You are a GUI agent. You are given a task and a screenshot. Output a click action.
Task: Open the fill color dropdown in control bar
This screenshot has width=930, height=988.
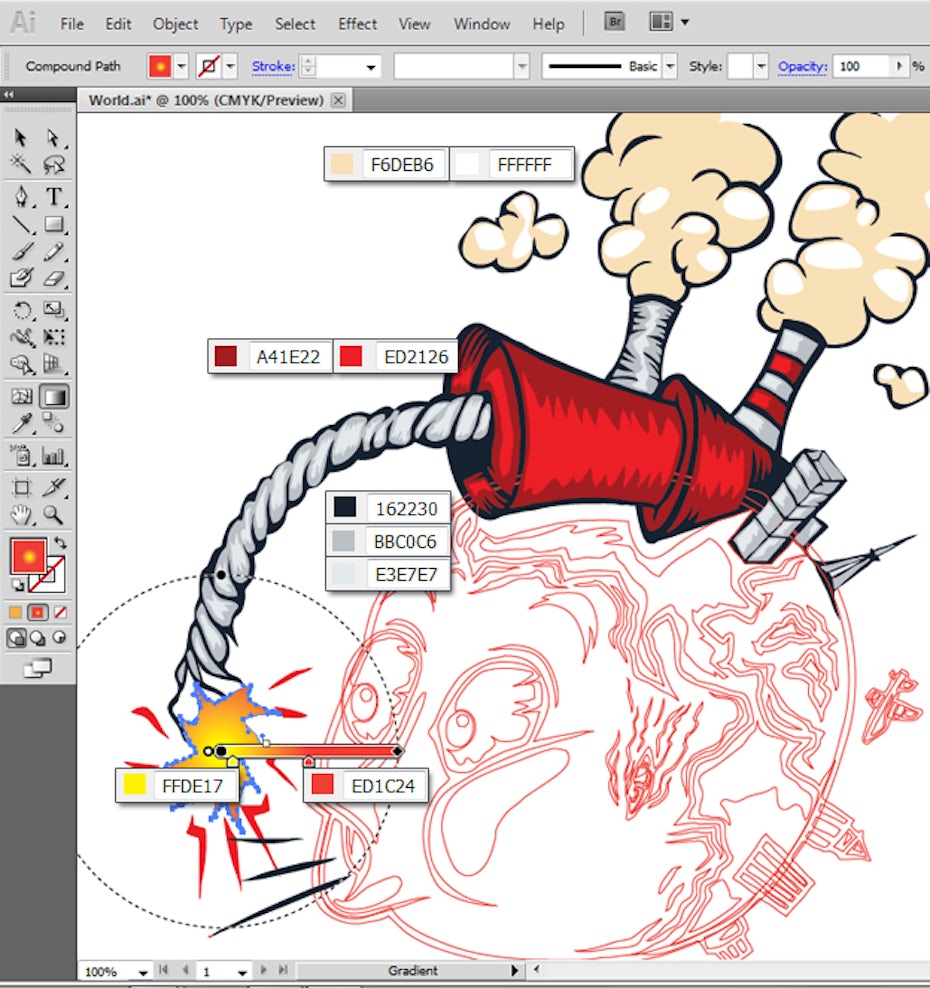click(x=181, y=67)
